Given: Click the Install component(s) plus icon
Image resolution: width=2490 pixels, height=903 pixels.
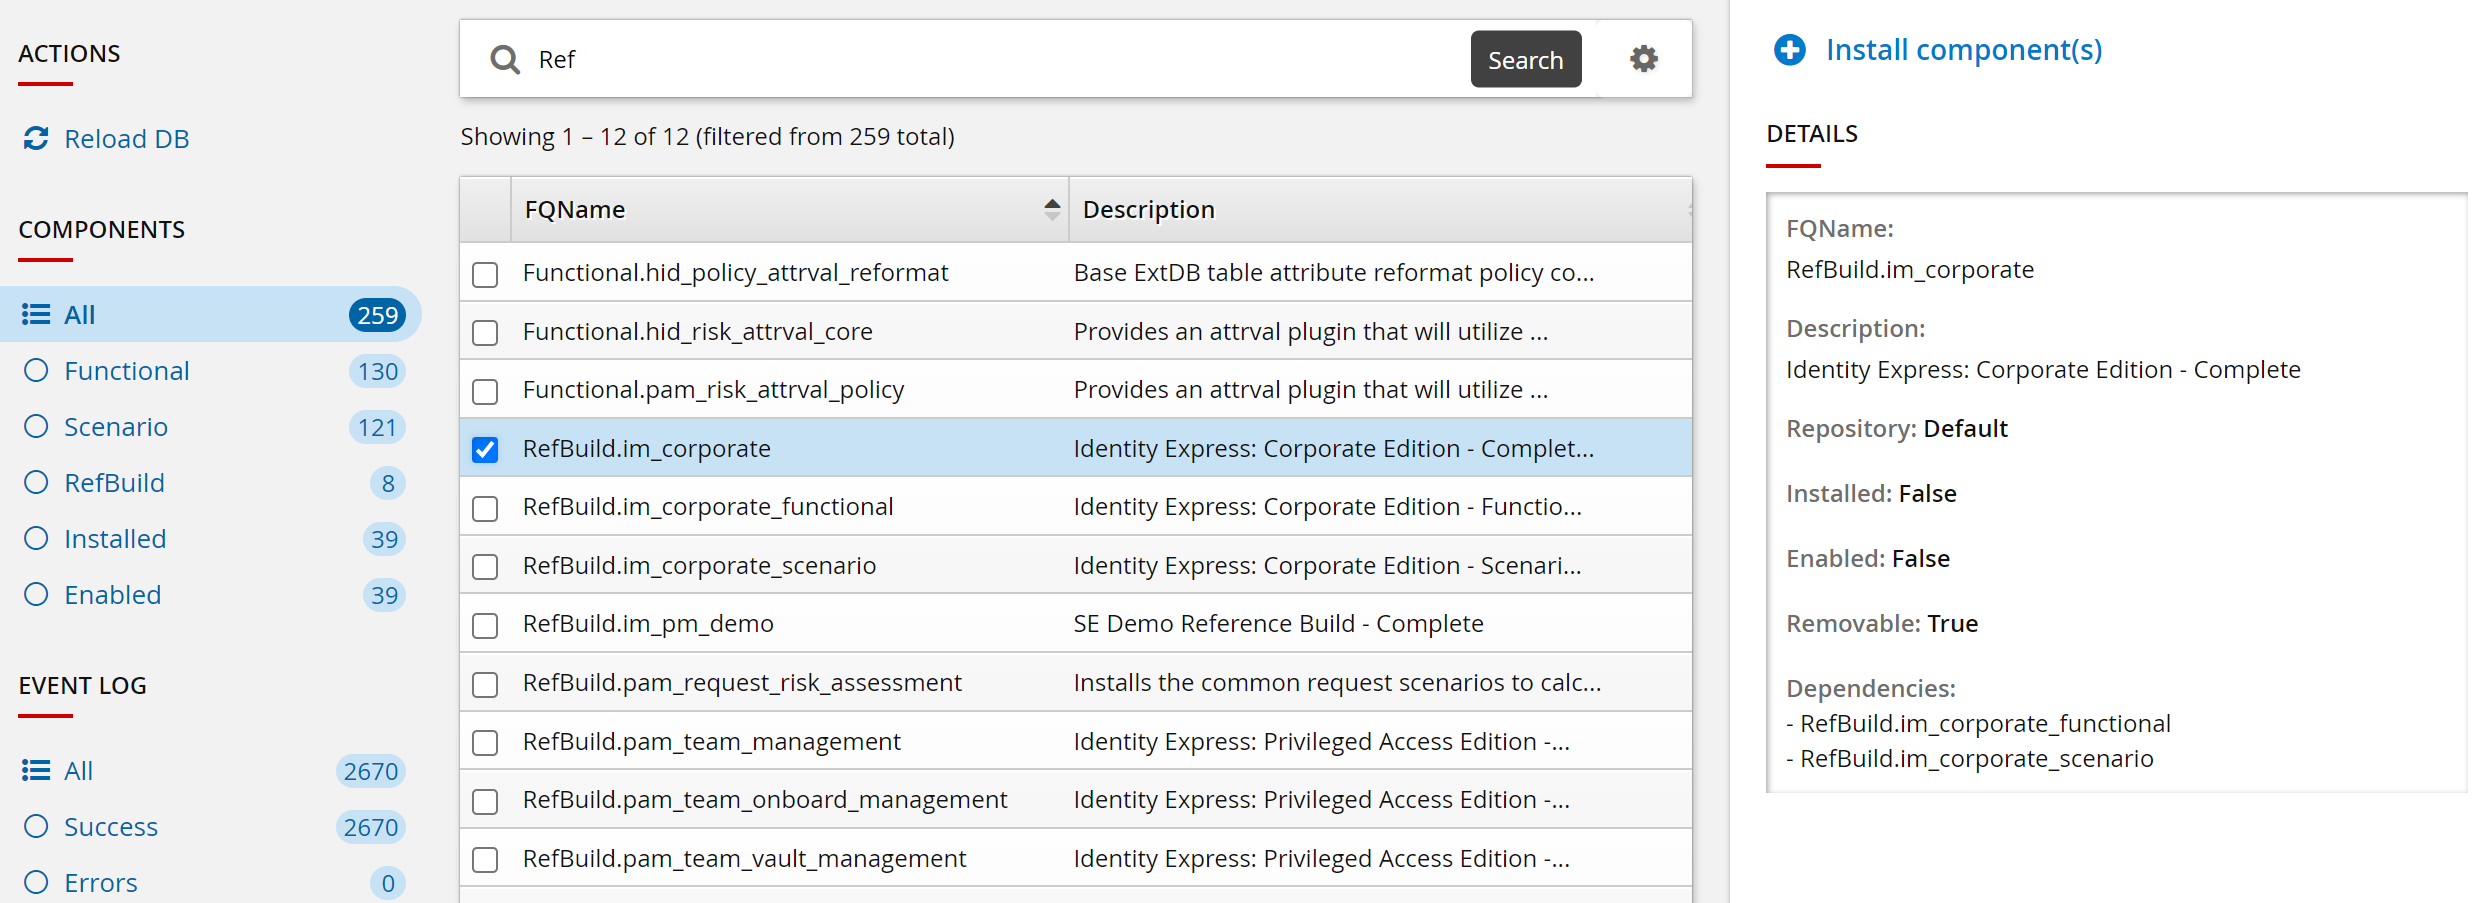Looking at the screenshot, I should (x=1789, y=50).
